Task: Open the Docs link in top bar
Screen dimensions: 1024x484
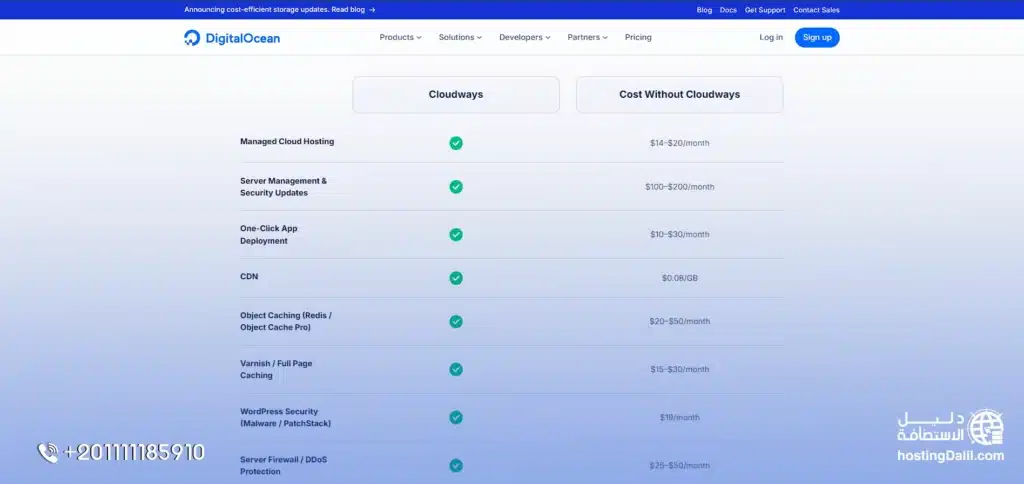Action: (728, 10)
